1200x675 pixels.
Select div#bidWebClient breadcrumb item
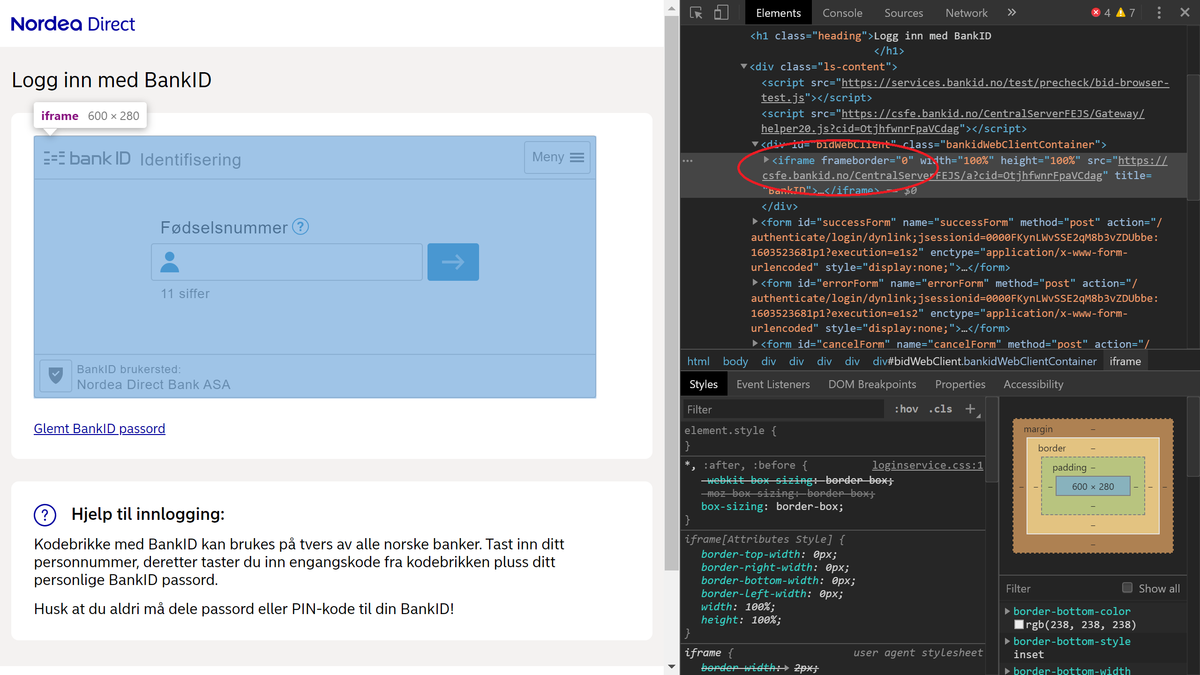(x=984, y=361)
